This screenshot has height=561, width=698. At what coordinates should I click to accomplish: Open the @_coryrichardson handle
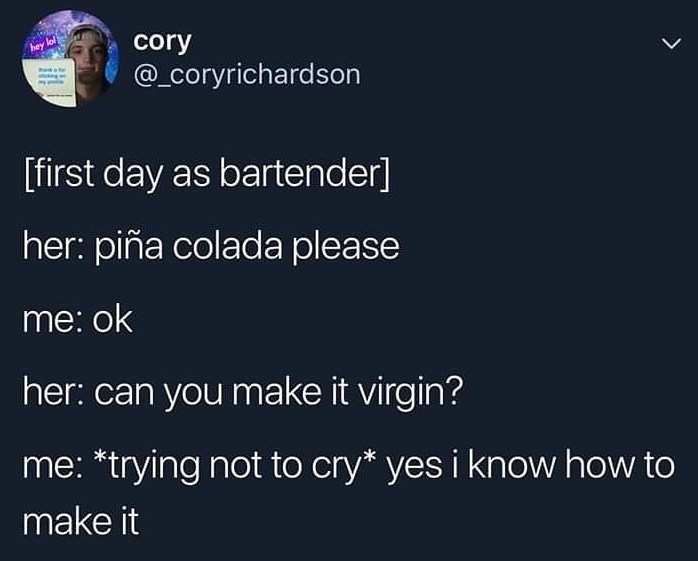click(x=247, y=75)
